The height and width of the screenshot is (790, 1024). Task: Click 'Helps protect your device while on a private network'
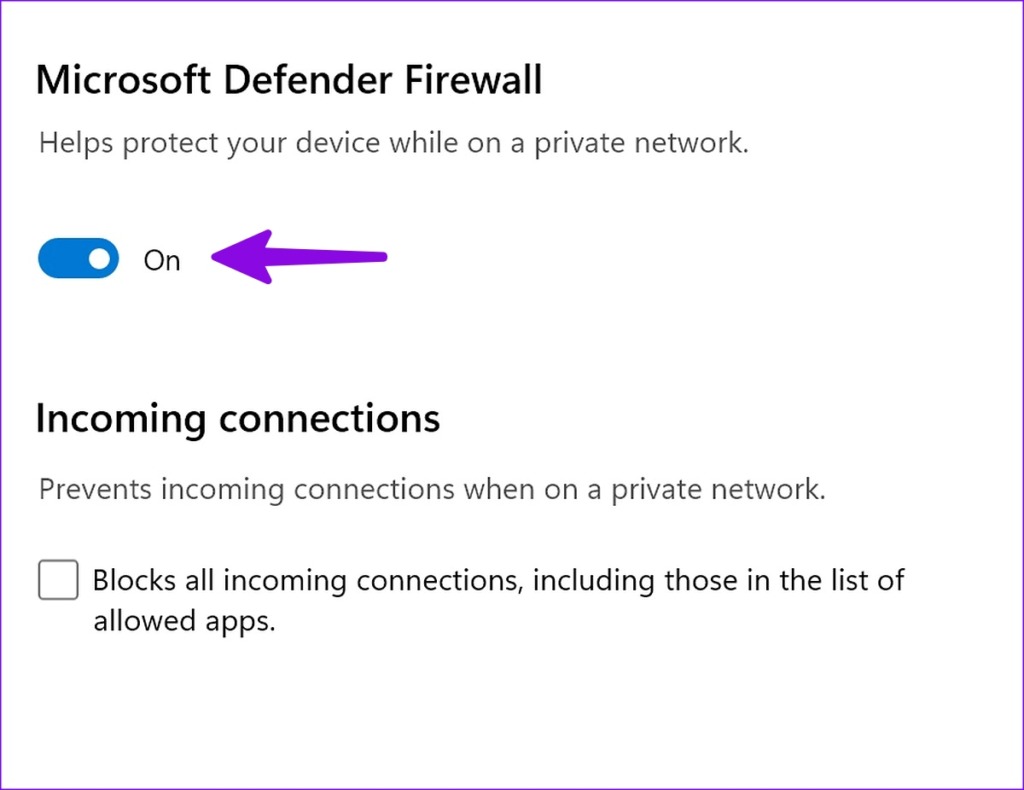393,142
